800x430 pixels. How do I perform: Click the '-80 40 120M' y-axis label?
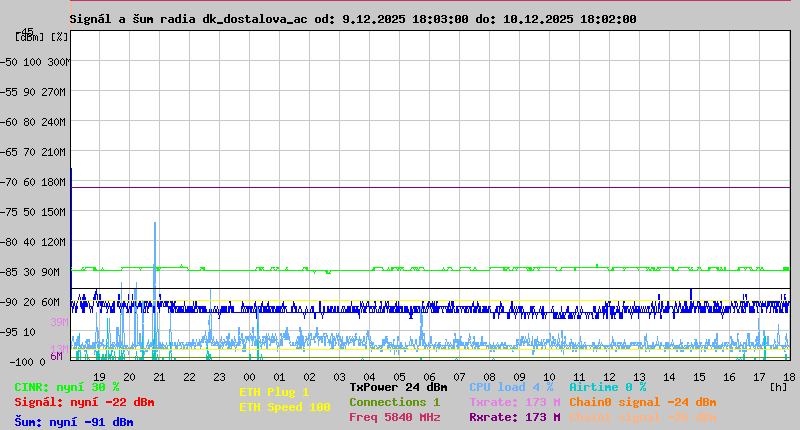tap(34, 242)
